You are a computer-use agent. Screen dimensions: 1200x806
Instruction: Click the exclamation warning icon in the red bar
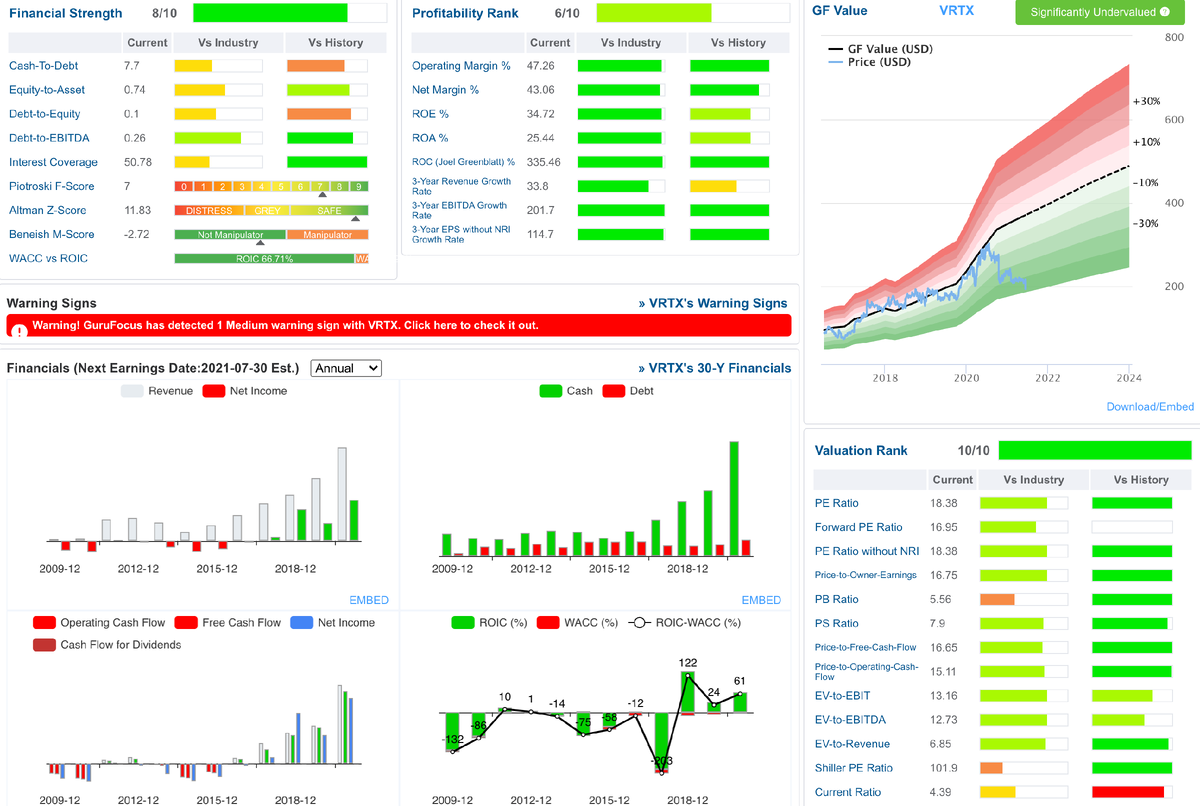(18, 330)
